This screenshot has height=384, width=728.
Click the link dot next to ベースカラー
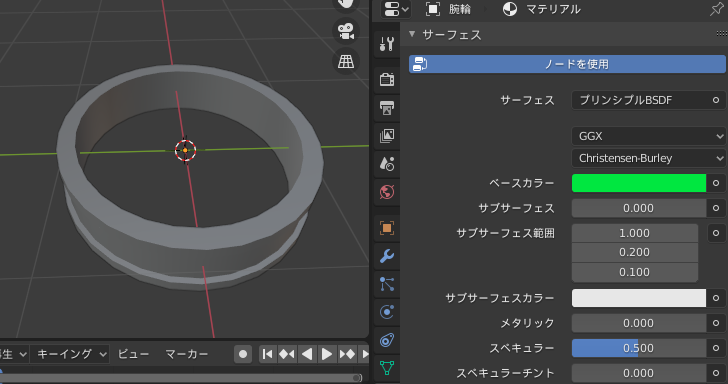coord(716,183)
